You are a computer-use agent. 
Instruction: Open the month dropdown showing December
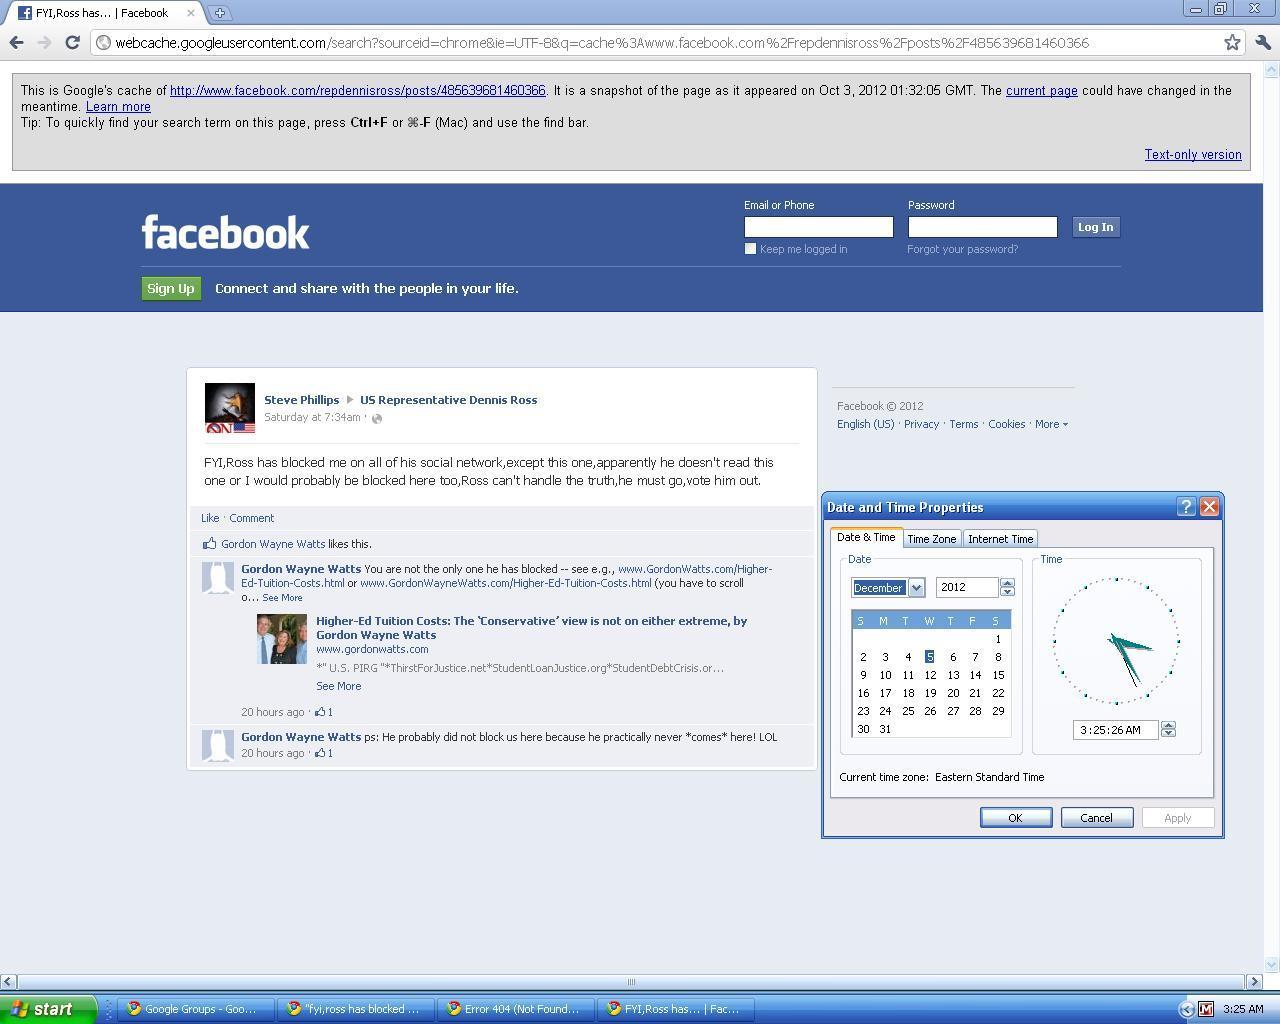pyautogui.click(x=916, y=588)
